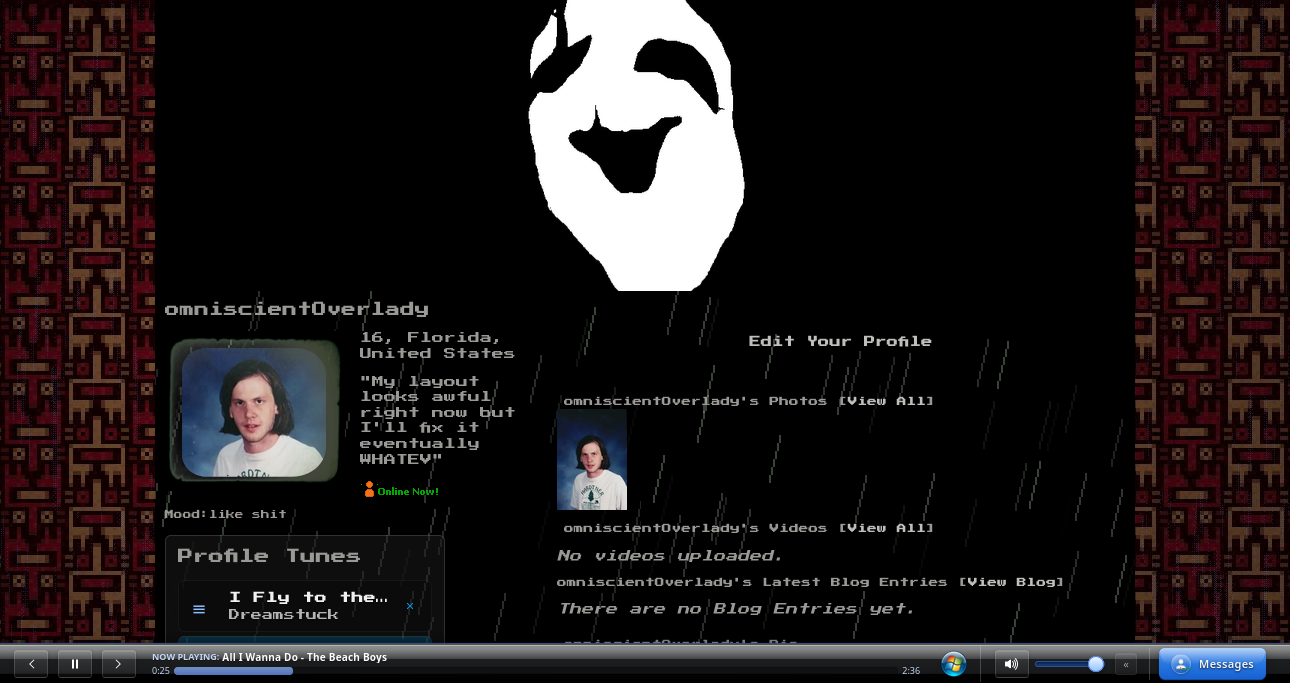Image resolution: width=1290 pixels, height=683 pixels.
Task: Click the Windows orb logo in player bar
Action: coord(954,664)
